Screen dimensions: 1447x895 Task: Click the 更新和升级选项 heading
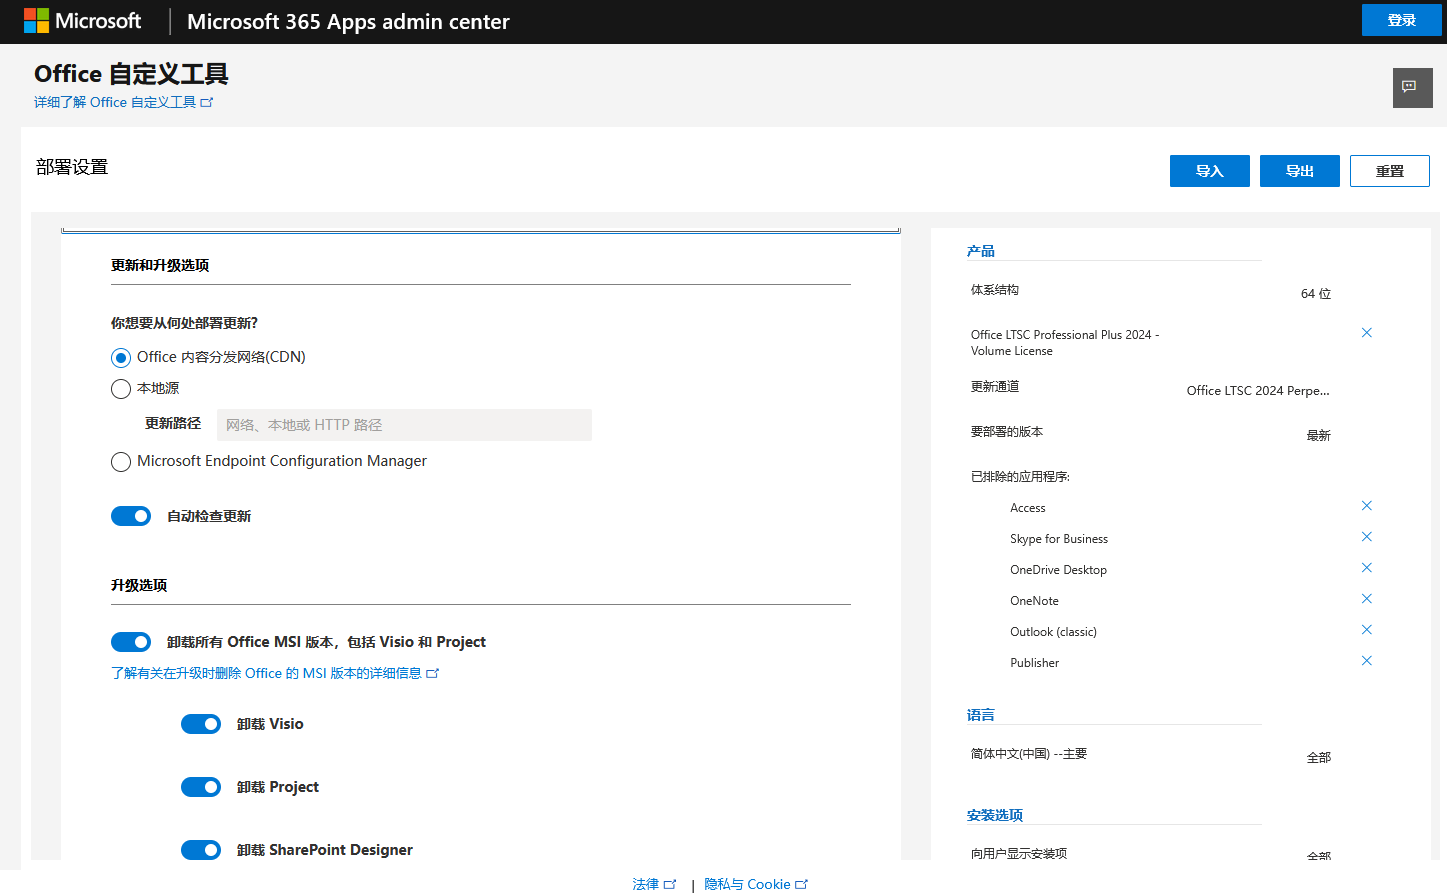point(160,265)
